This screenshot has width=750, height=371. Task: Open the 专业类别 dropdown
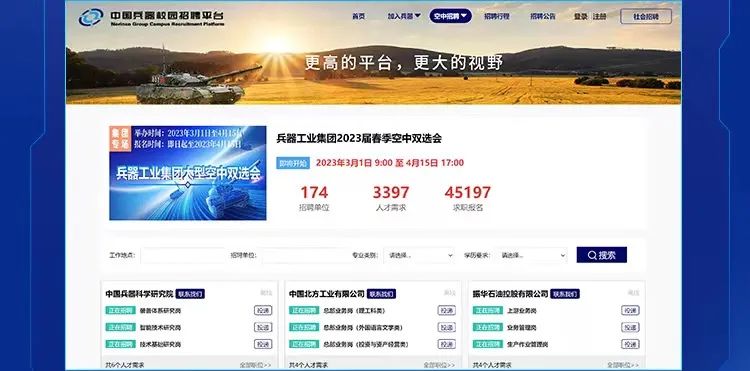[x=419, y=255]
